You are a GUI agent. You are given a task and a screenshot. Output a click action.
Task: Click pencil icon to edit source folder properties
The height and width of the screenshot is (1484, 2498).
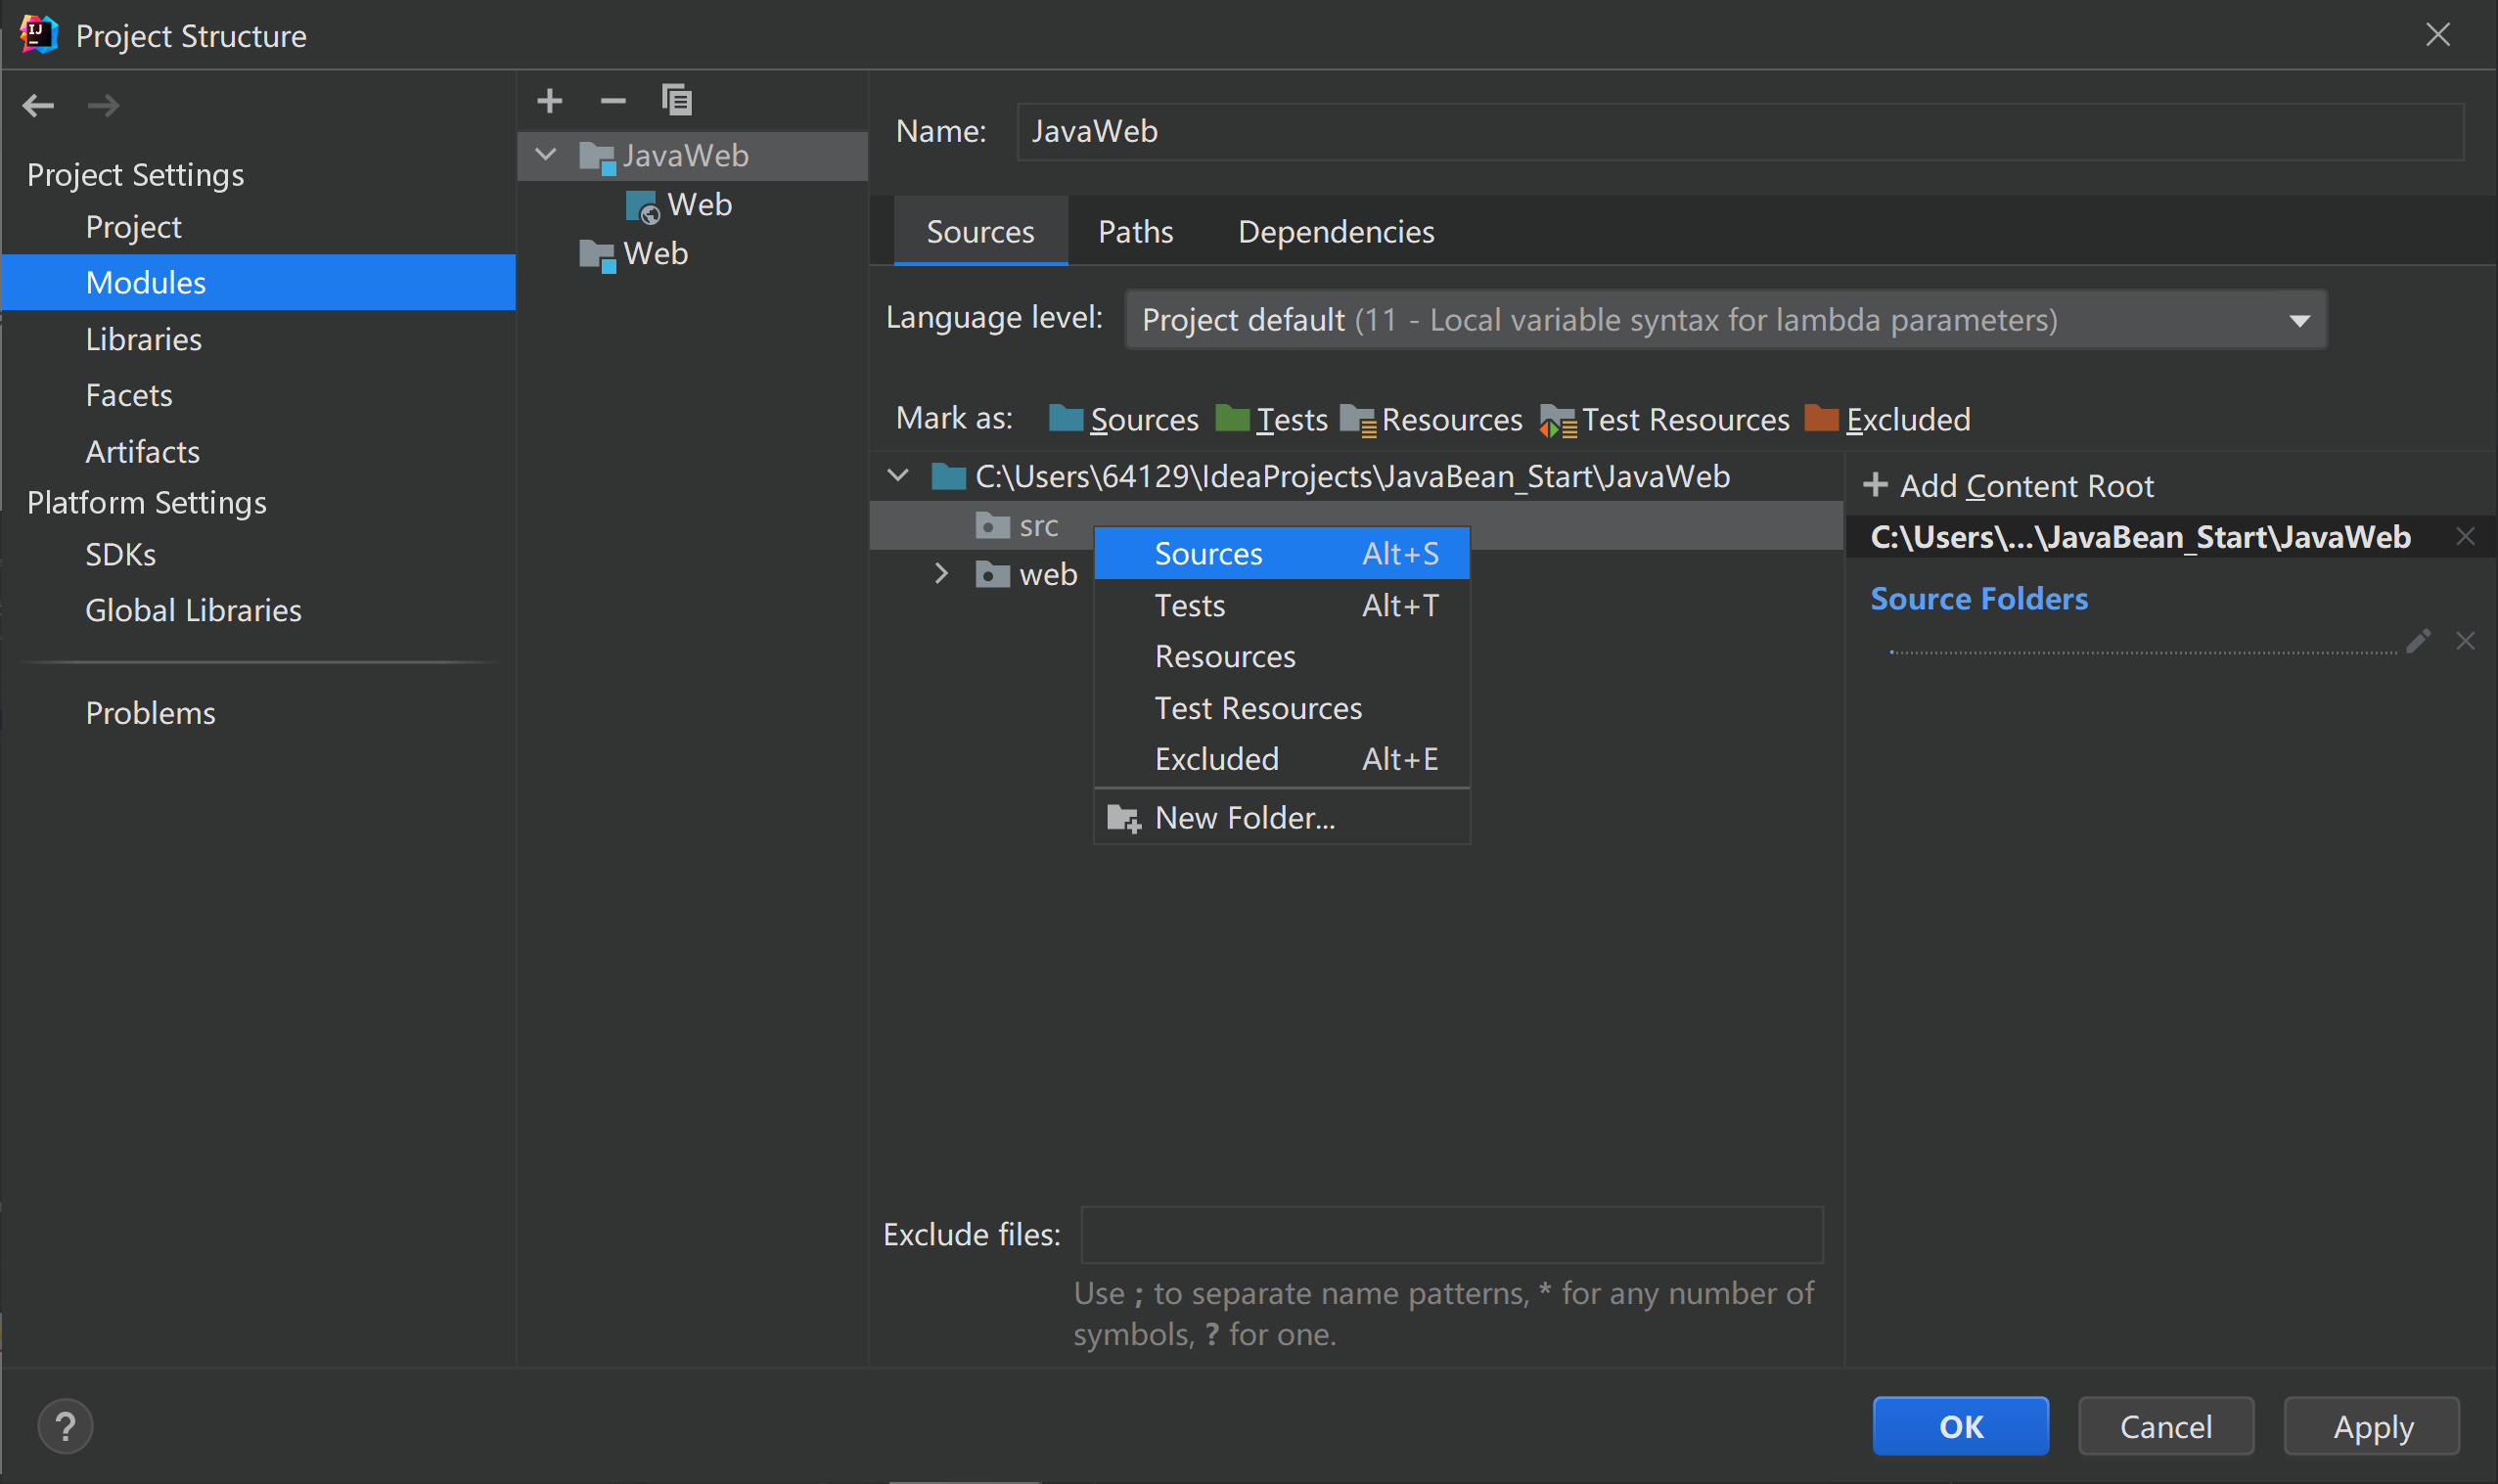click(2418, 641)
